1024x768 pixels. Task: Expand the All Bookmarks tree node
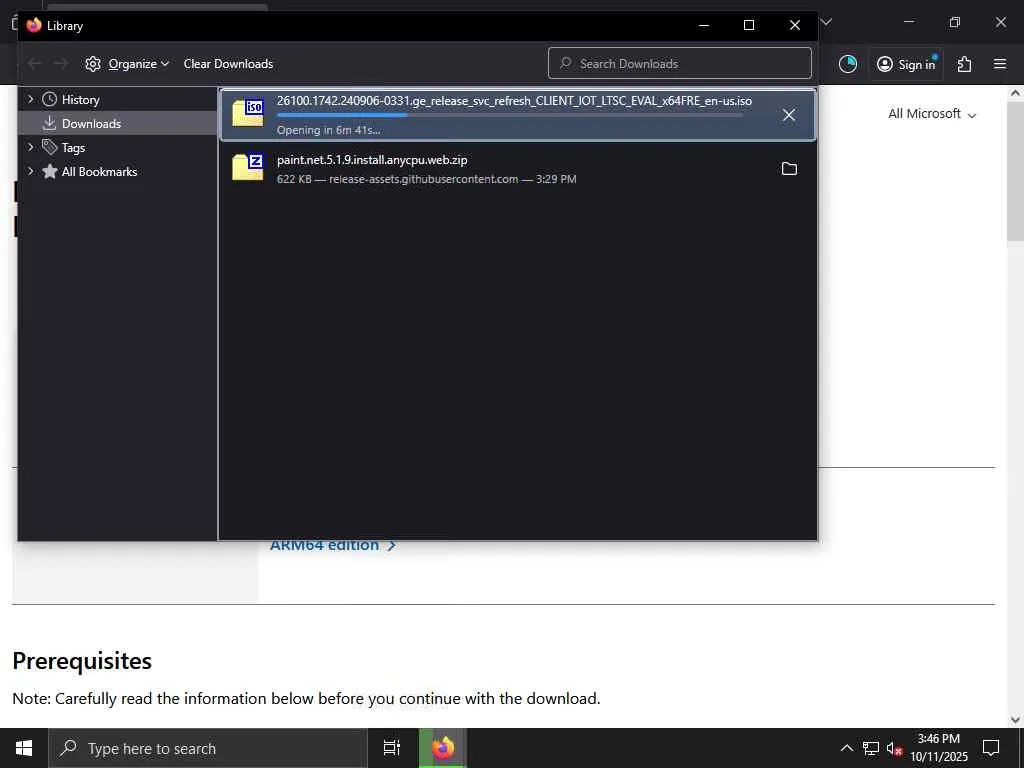point(30,171)
